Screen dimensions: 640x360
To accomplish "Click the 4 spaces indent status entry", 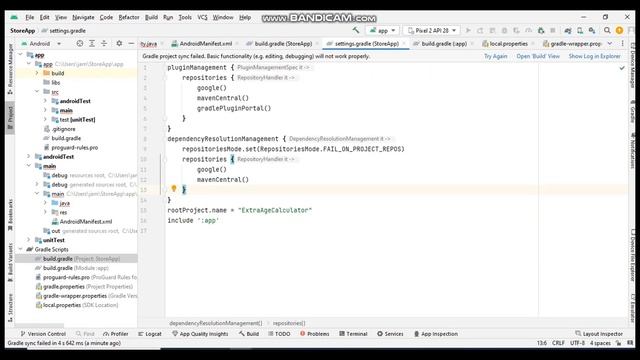I will coord(600,343).
